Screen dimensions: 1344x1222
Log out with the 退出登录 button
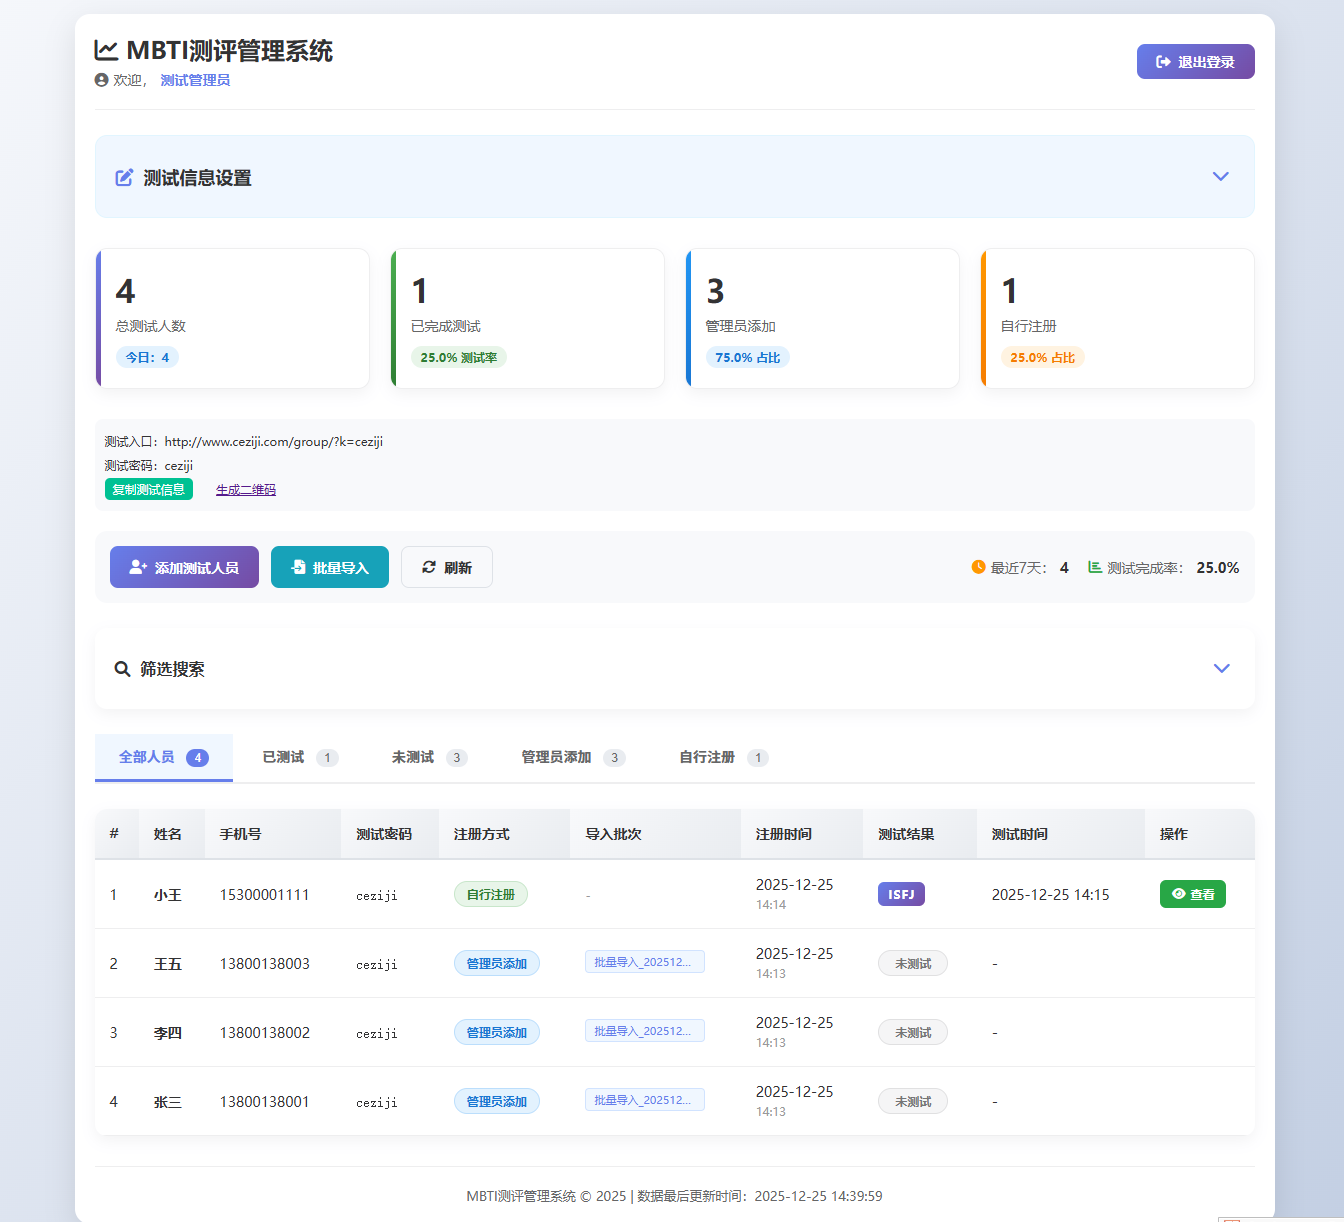click(1195, 62)
